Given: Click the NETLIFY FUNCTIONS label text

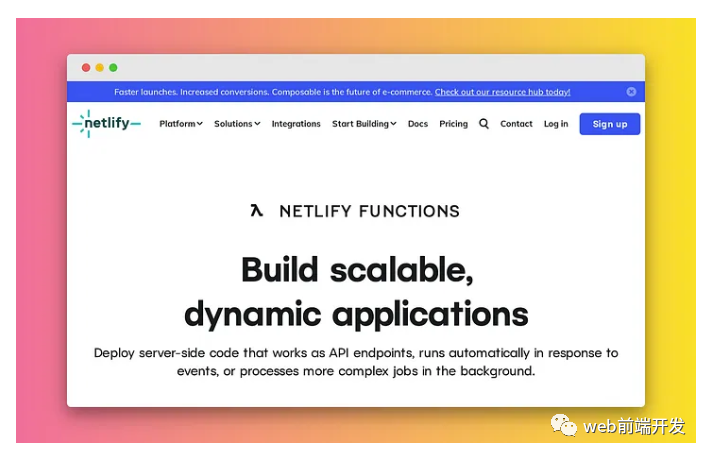Looking at the screenshot, I should tap(369, 211).
